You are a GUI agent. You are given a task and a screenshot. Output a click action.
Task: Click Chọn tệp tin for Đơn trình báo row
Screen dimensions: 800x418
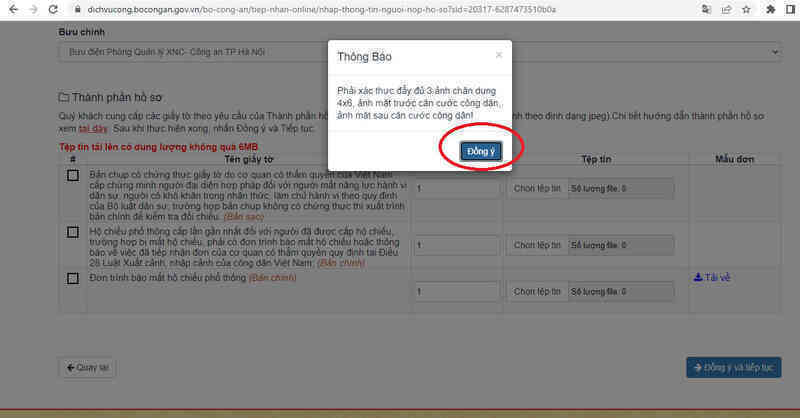pyautogui.click(x=537, y=291)
